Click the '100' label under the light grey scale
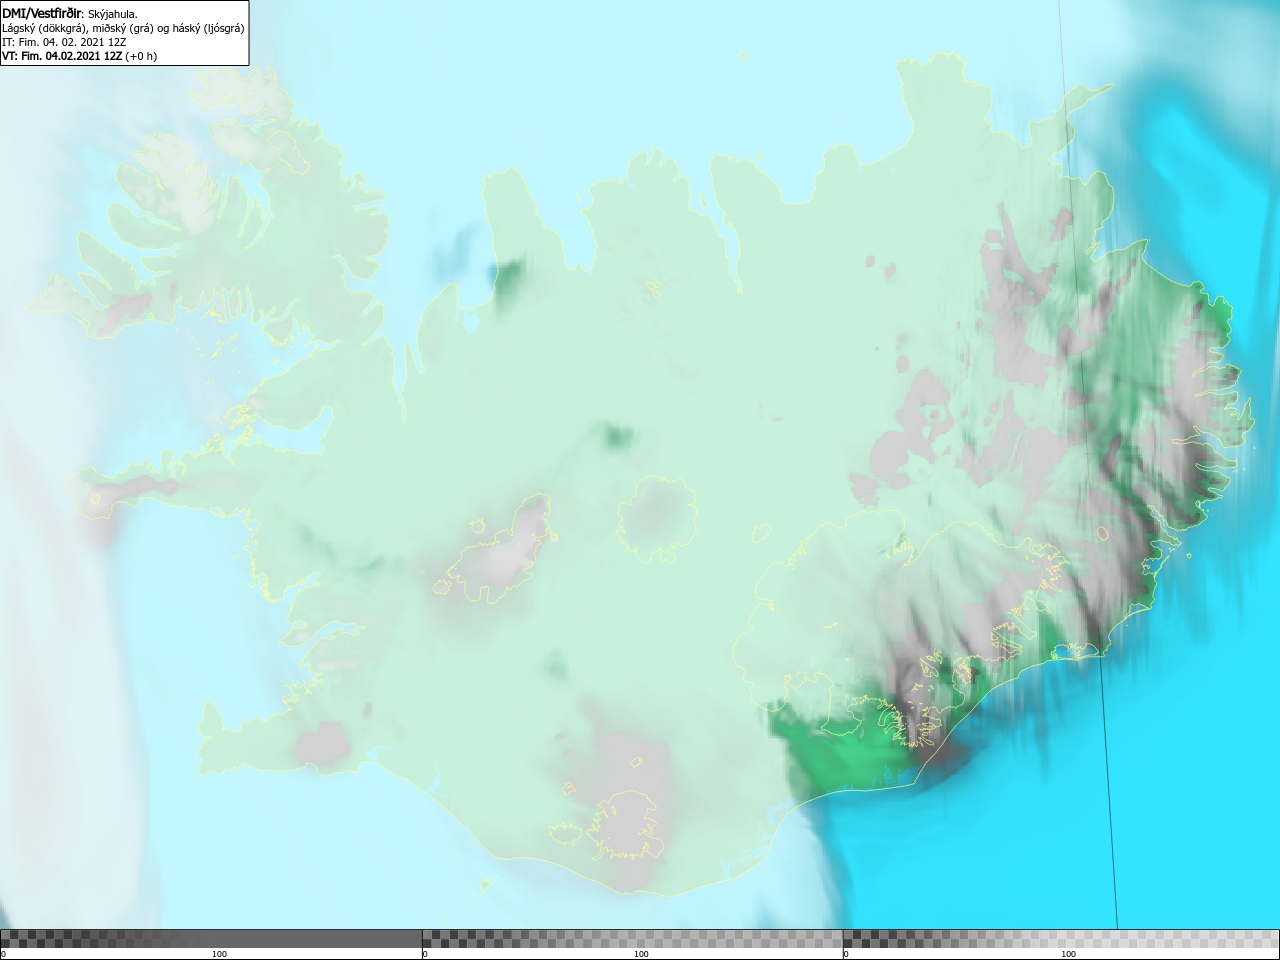This screenshot has width=1280, height=960. point(1068,954)
